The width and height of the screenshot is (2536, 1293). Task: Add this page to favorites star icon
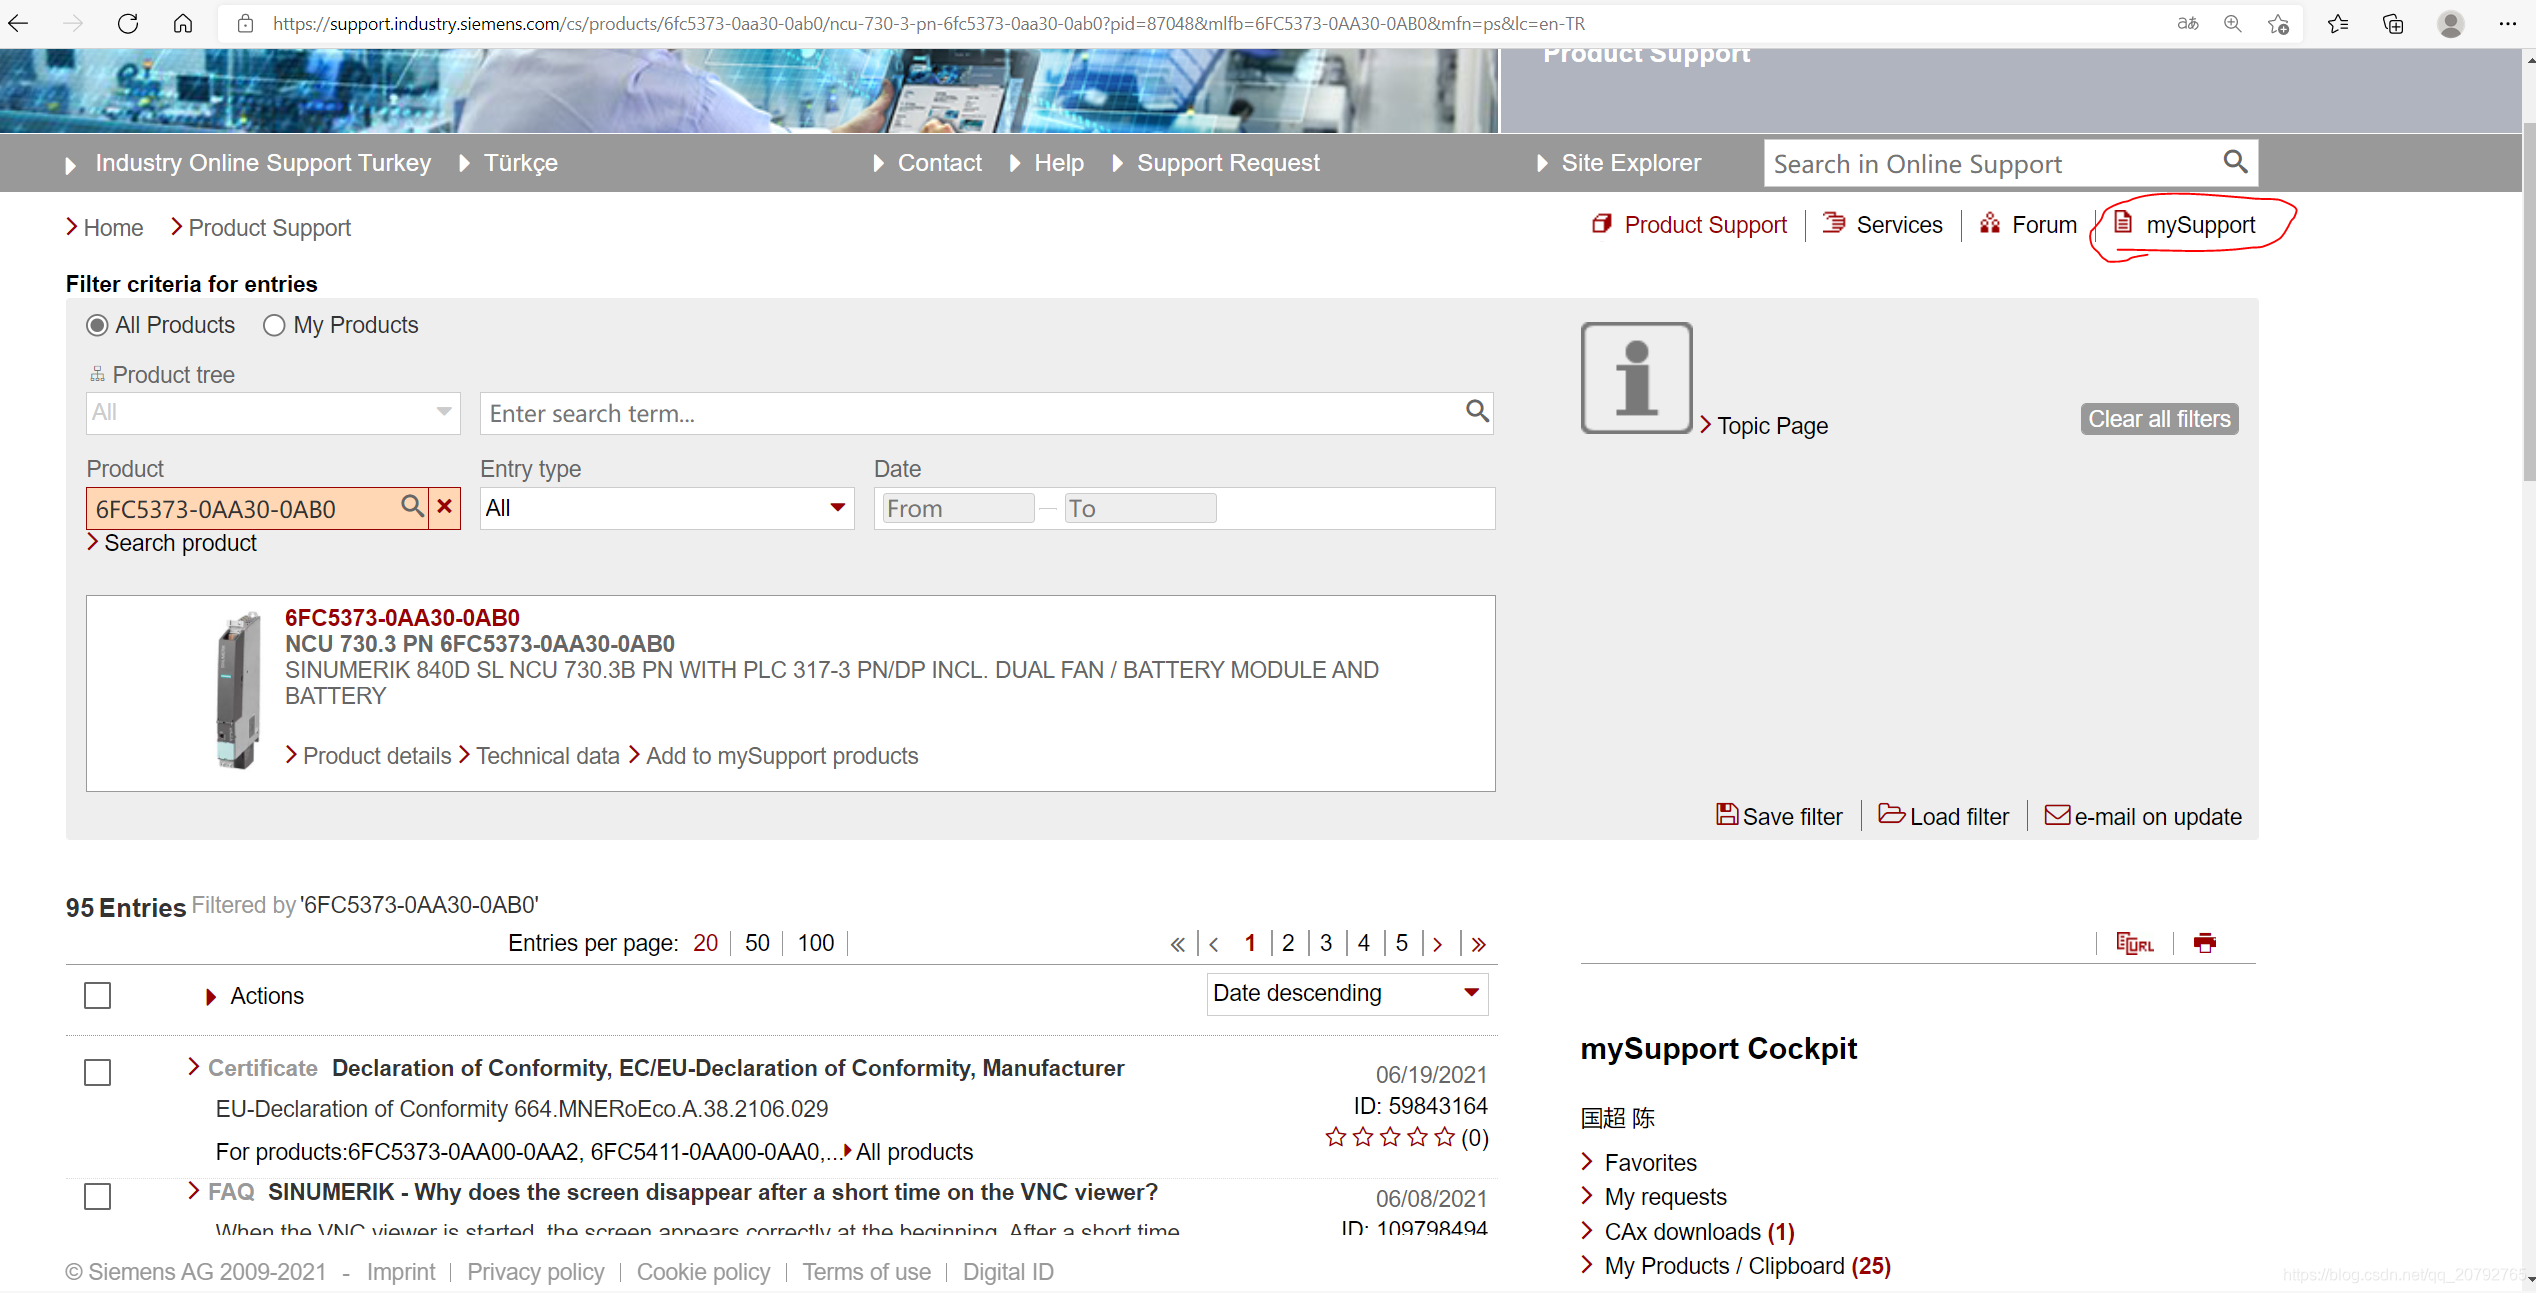(x=2279, y=24)
